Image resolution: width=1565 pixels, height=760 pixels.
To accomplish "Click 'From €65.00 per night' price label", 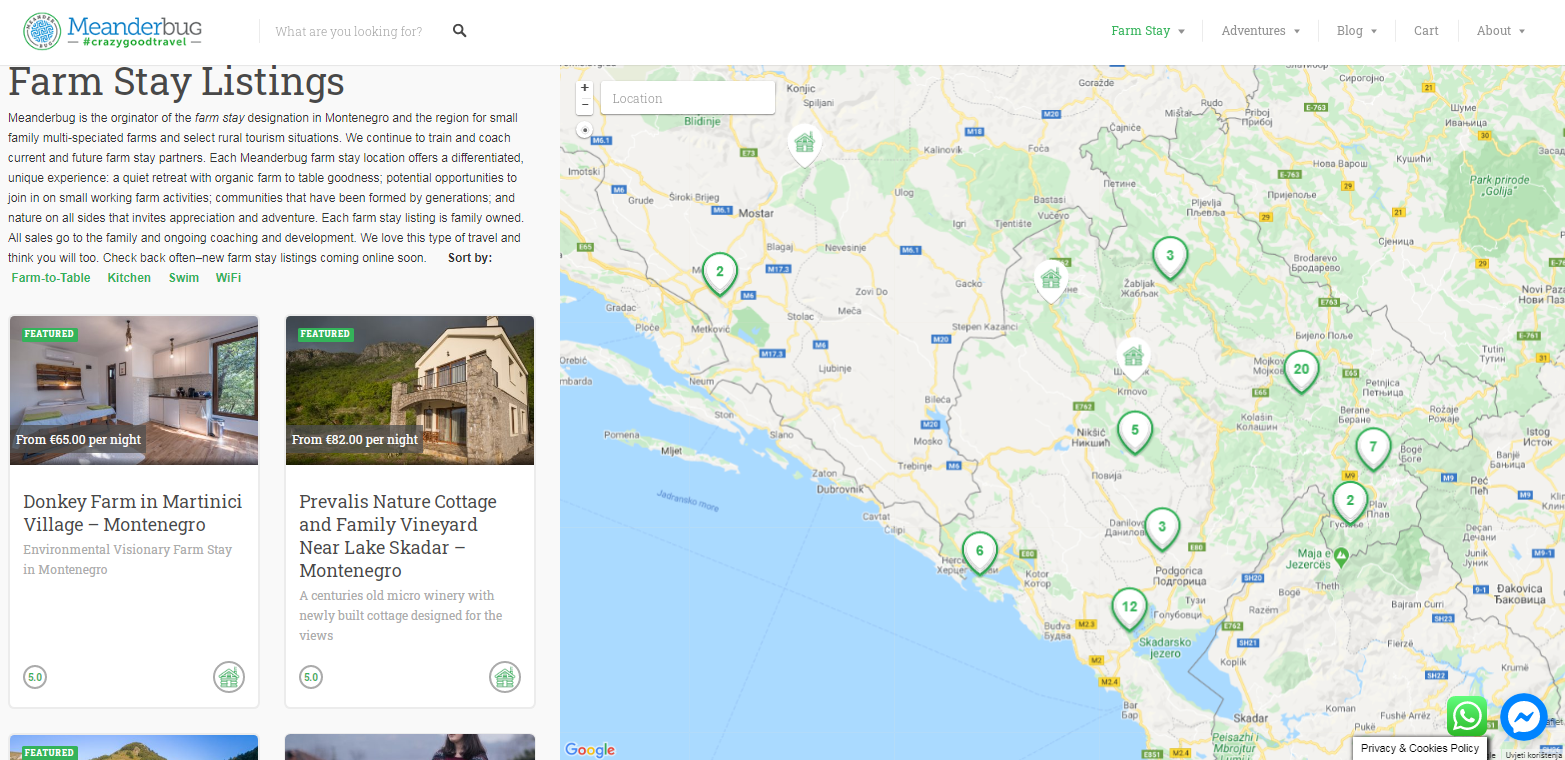I will [79, 439].
